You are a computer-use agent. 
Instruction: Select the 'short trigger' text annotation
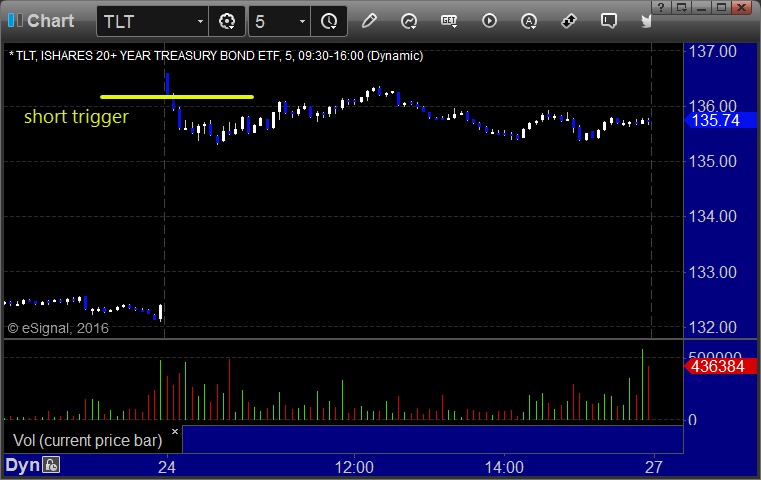(x=76, y=117)
